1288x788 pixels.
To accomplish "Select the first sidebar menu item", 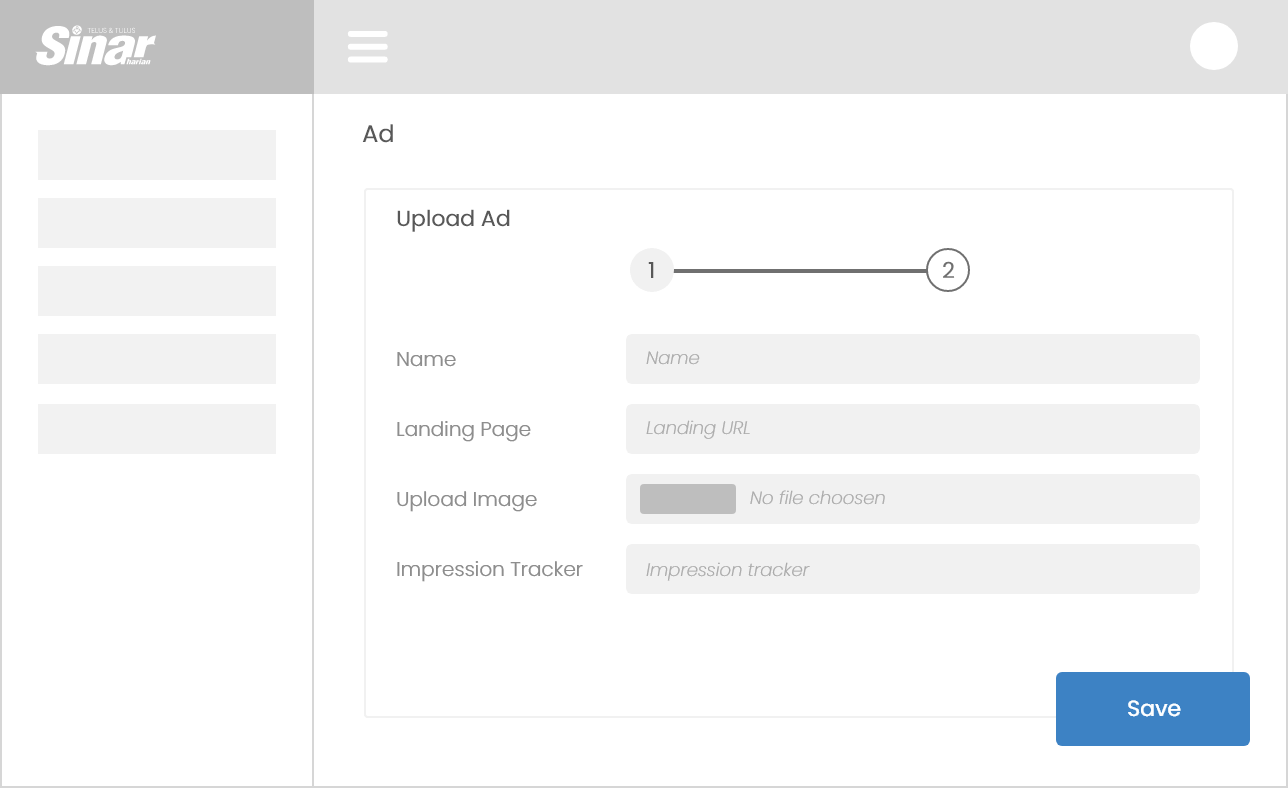I will [157, 155].
